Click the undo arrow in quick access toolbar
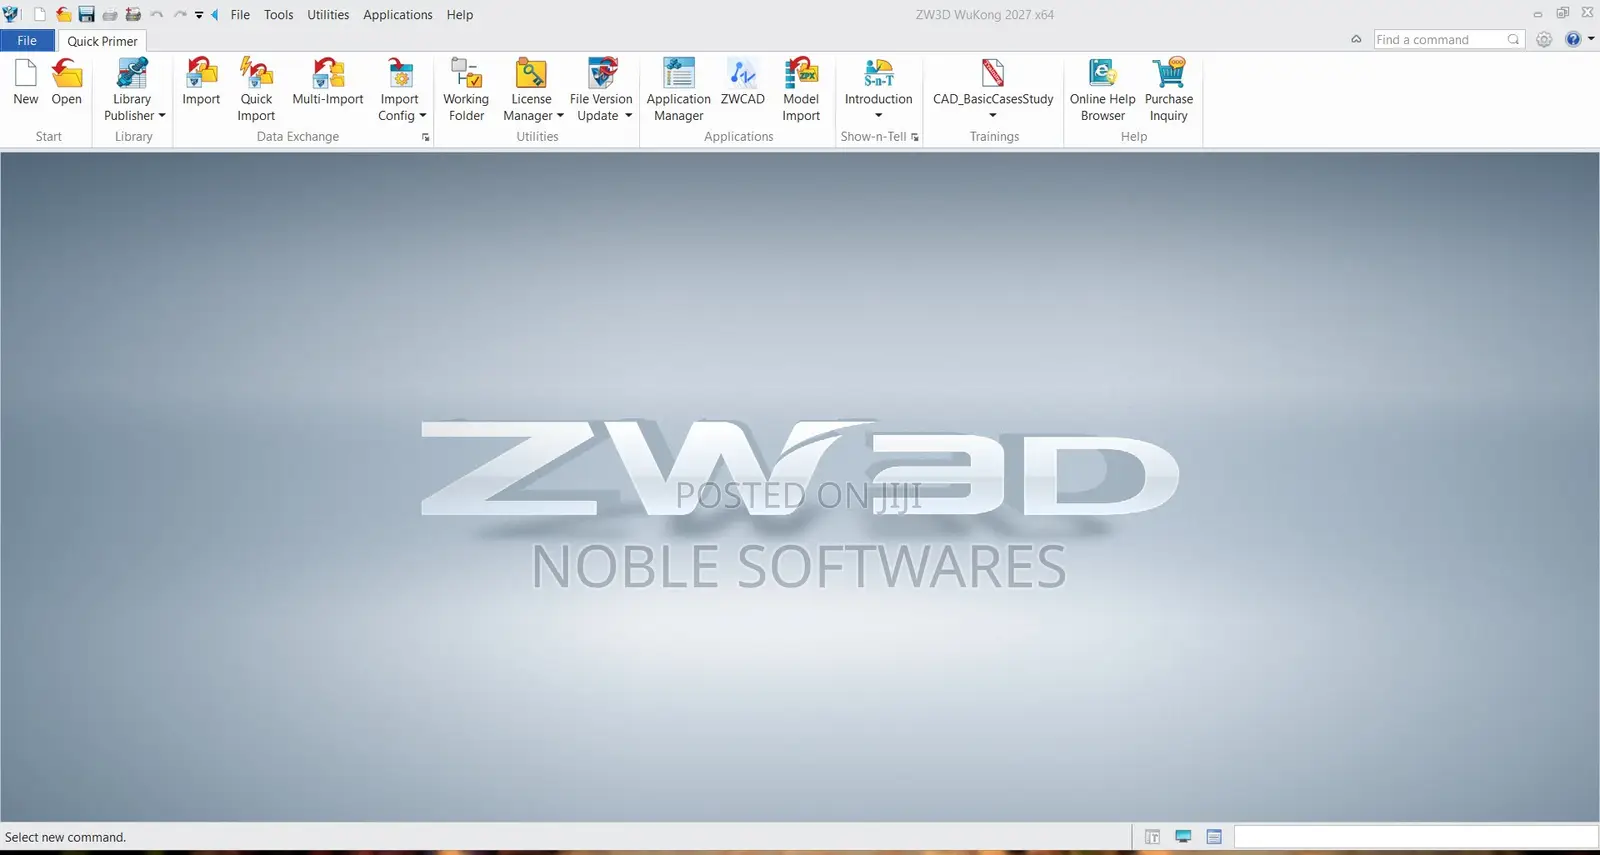This screenshot has width=1600, height=855. pos(157,15)
